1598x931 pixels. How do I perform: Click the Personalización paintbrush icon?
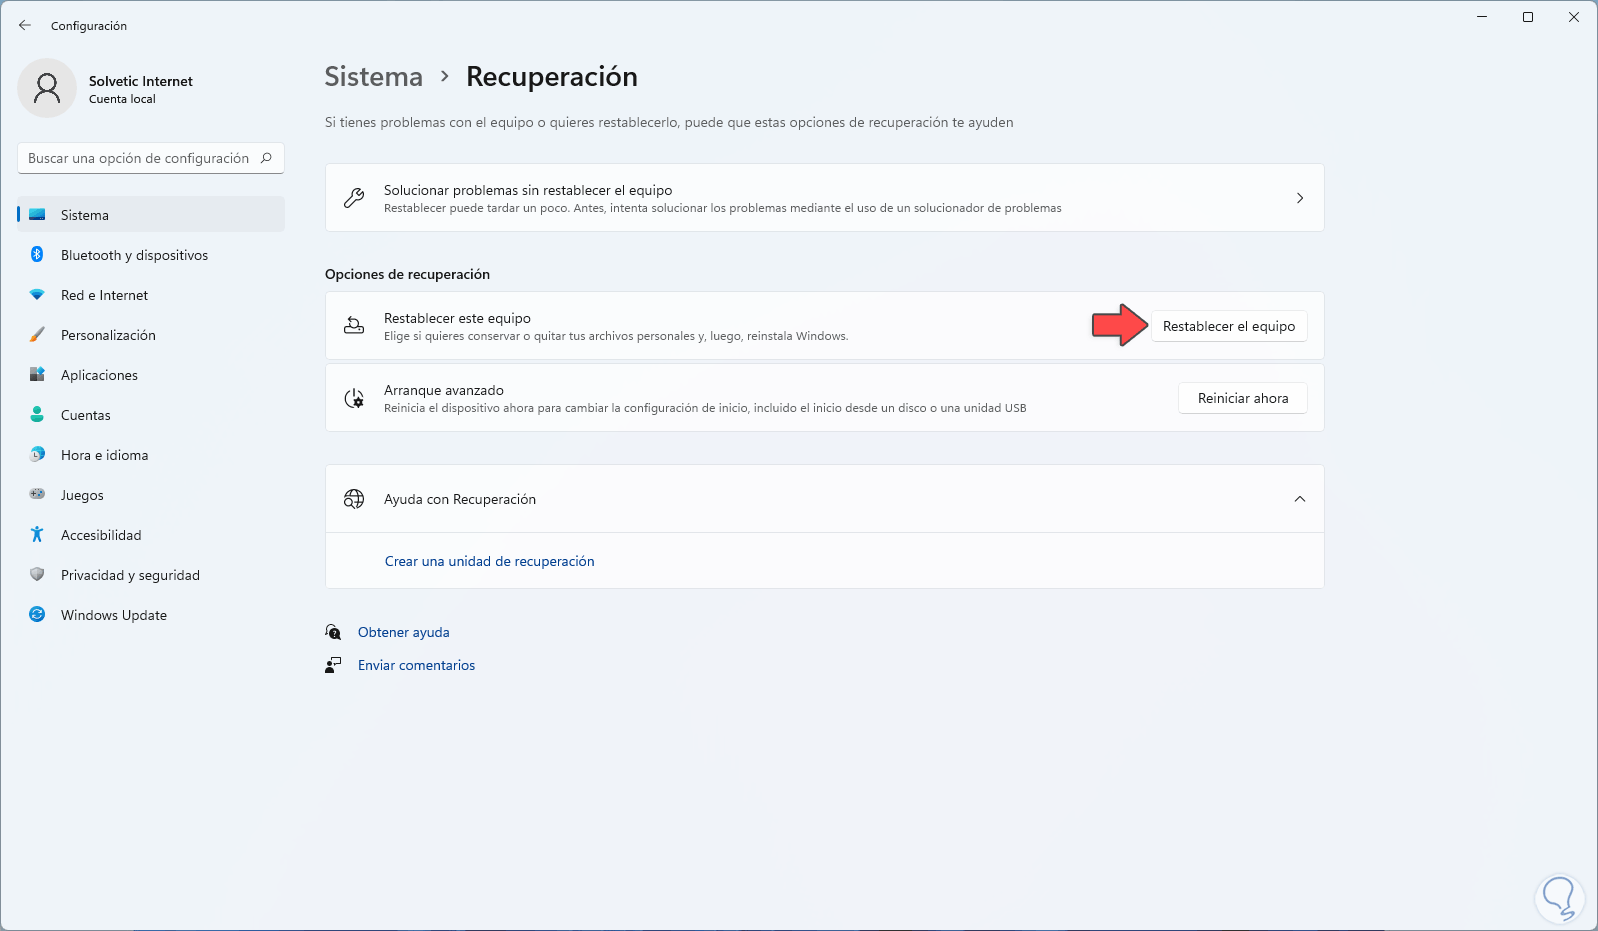point(37,335)
